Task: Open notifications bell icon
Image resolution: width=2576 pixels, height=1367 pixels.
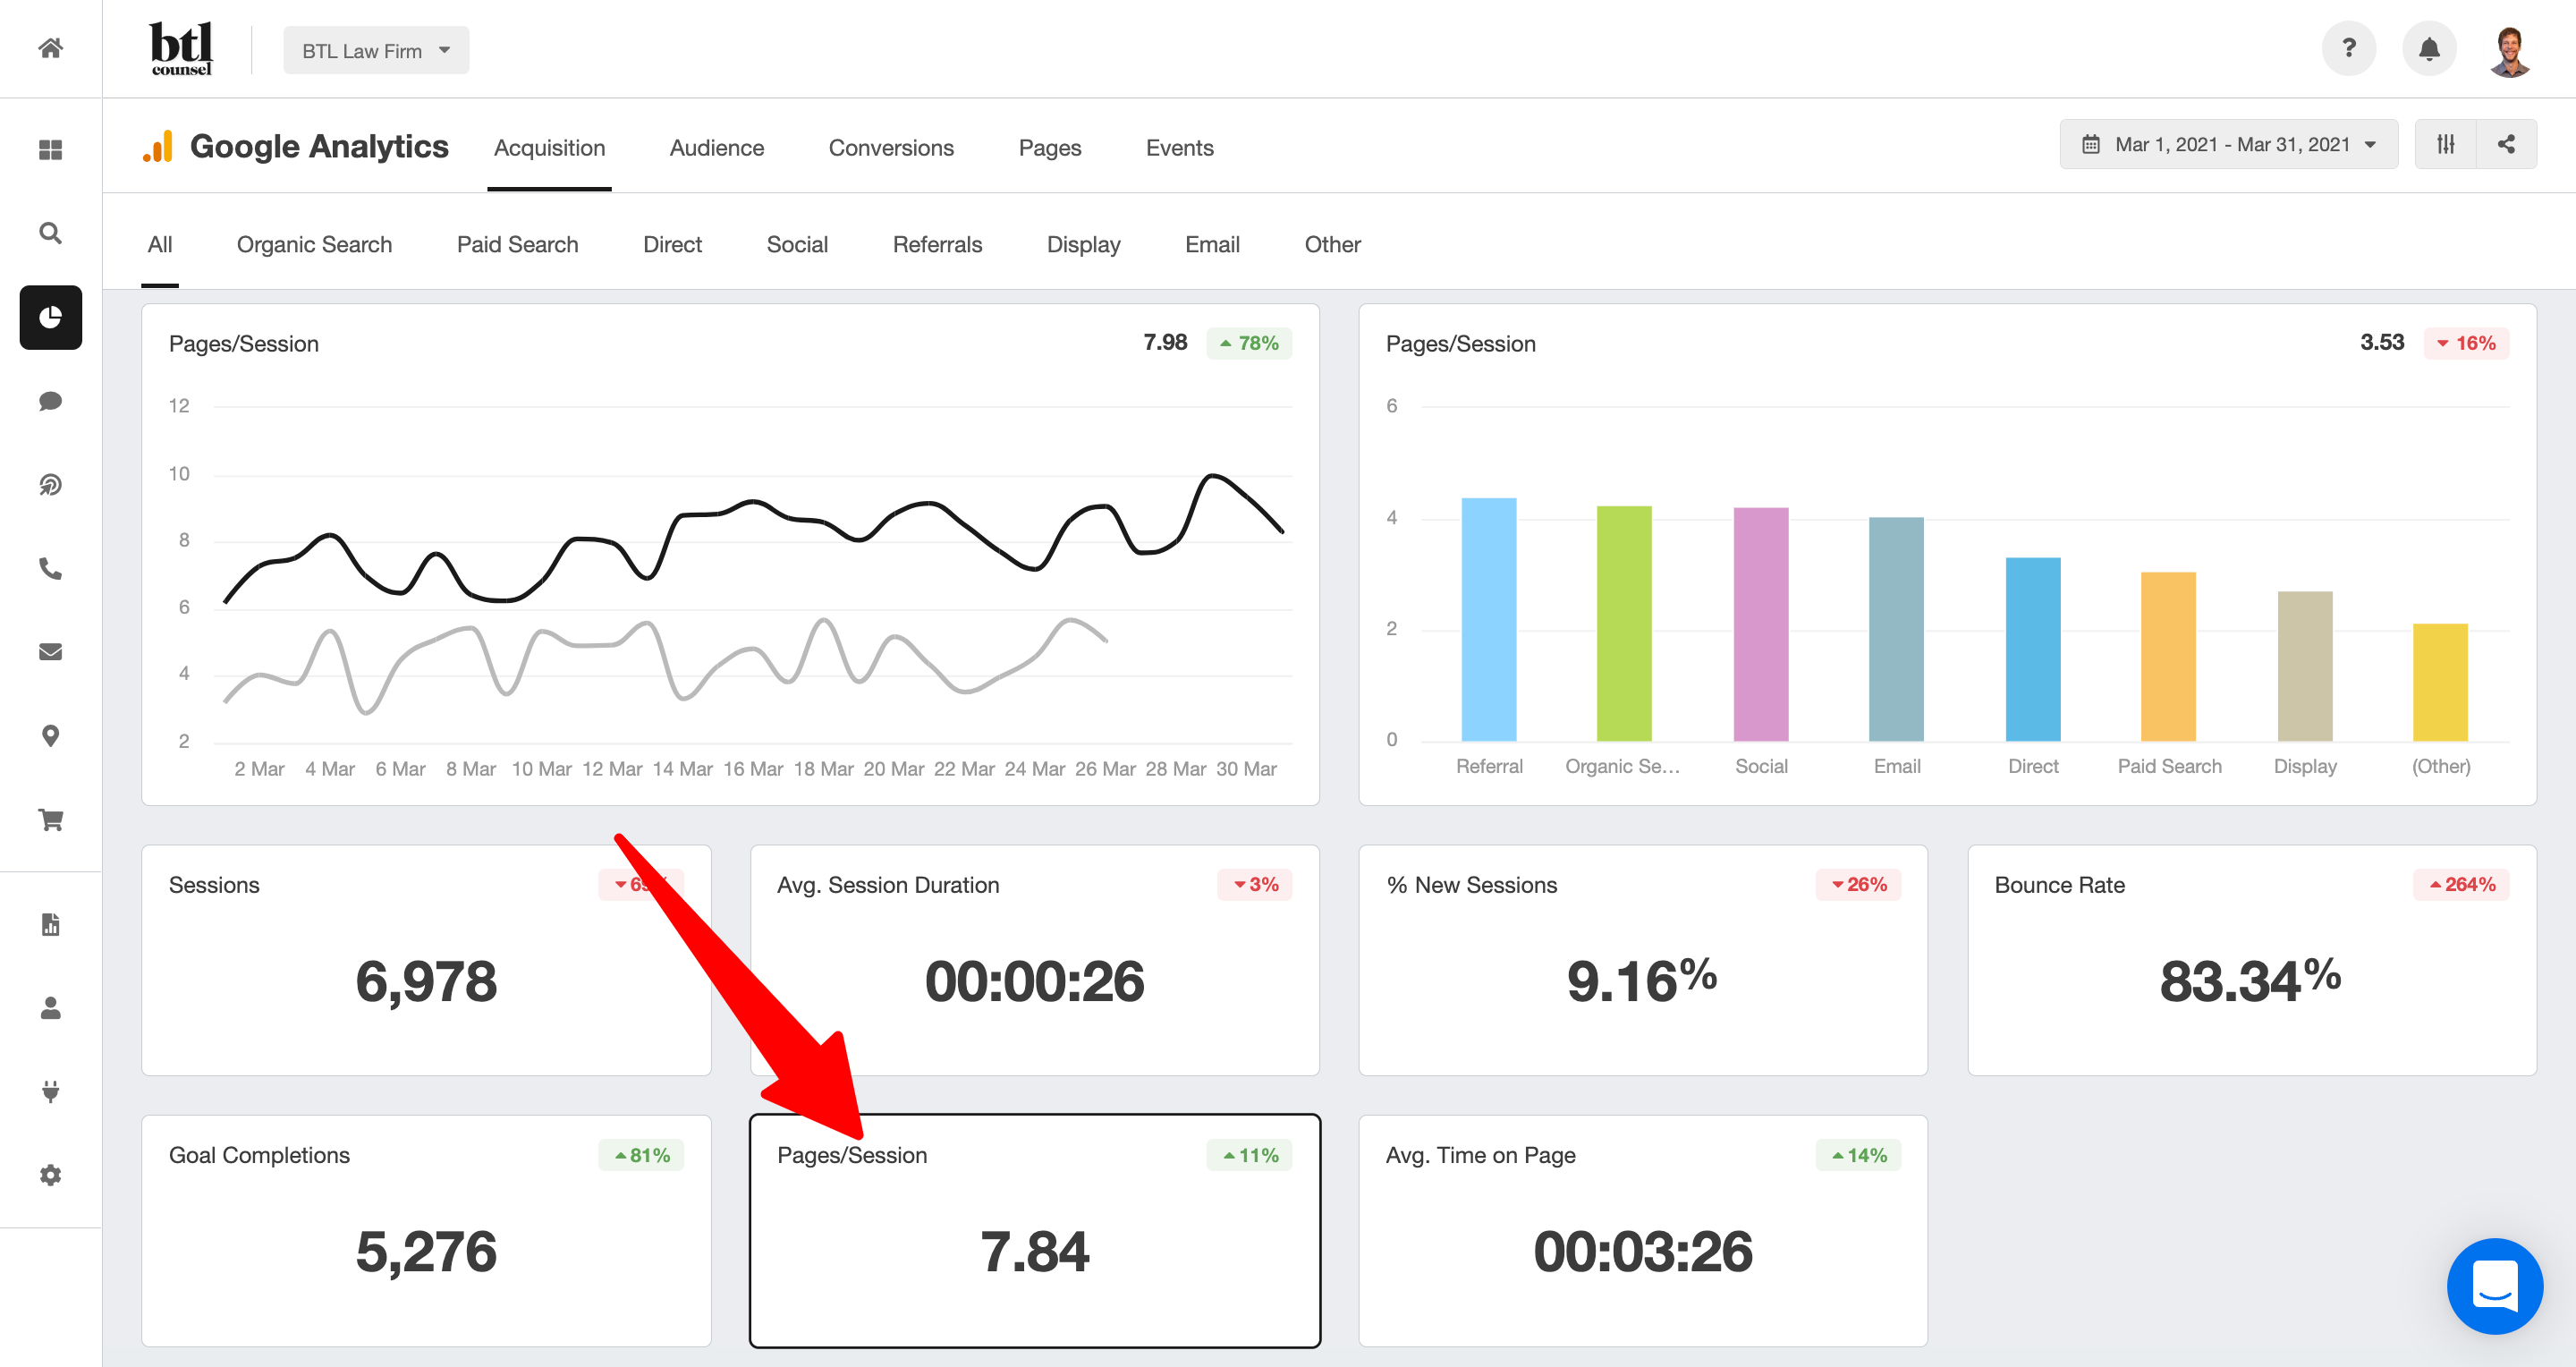Action: 2429,48
